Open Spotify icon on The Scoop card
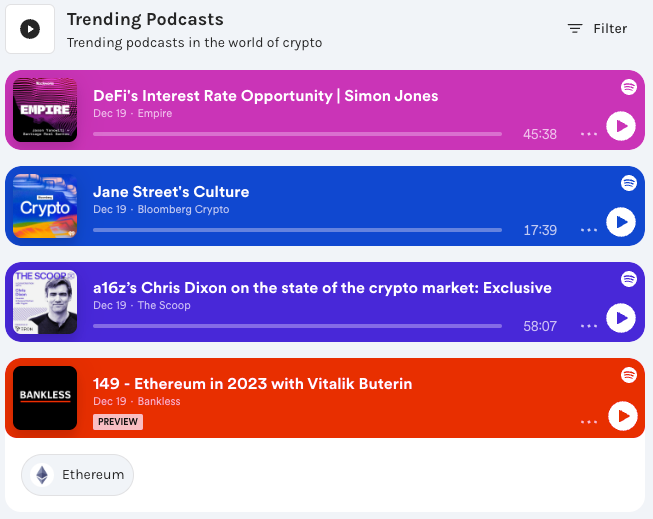653x519 pixels. (x=628, y=279)
